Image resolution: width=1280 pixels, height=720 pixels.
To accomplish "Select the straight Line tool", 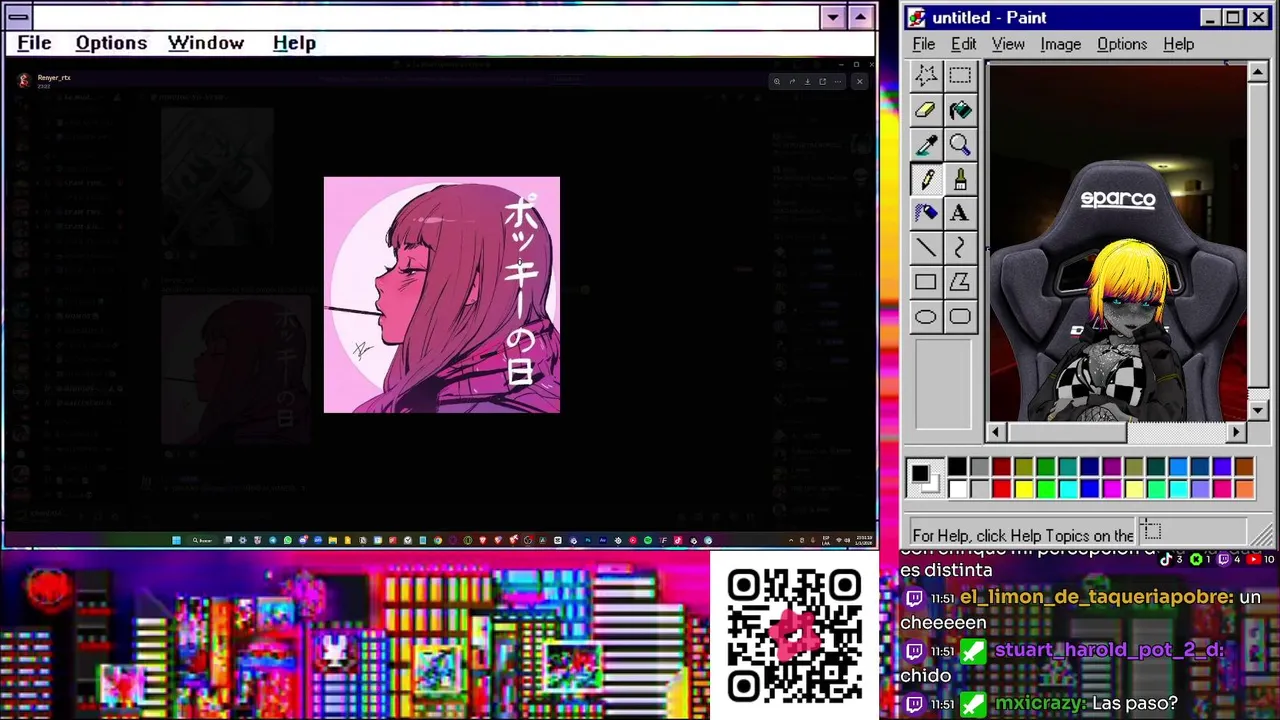I will 926,248.
